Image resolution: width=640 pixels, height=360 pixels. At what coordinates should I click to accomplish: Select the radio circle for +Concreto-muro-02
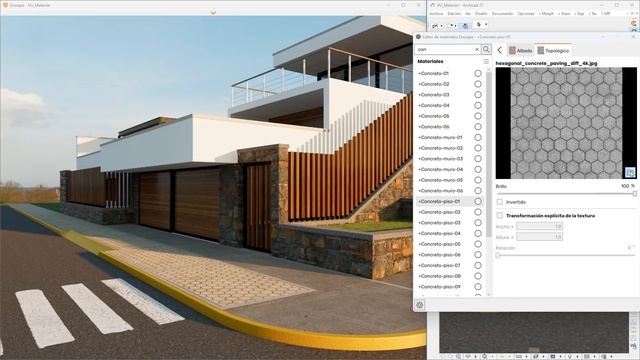point(478,148)
